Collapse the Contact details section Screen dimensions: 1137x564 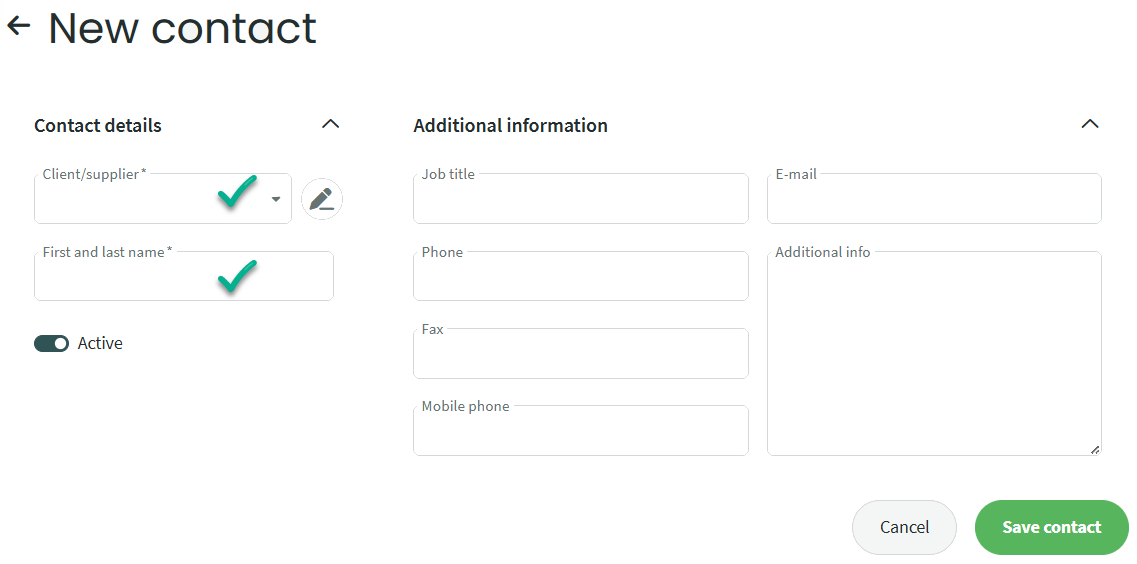click(330, 124)
